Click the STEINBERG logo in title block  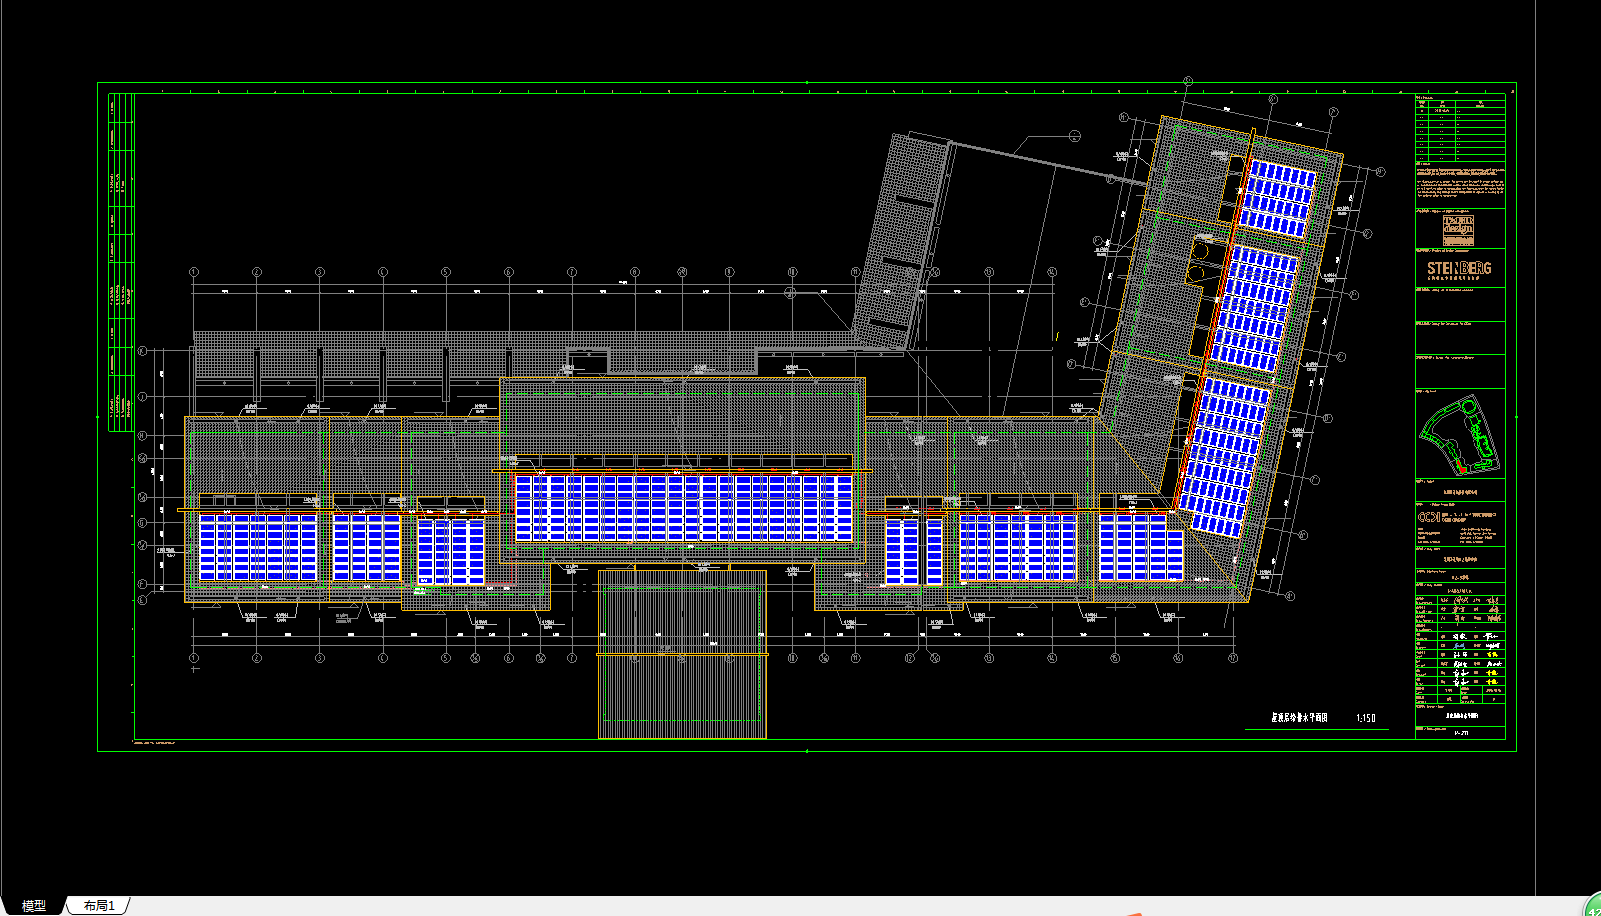click(1459, 269)
